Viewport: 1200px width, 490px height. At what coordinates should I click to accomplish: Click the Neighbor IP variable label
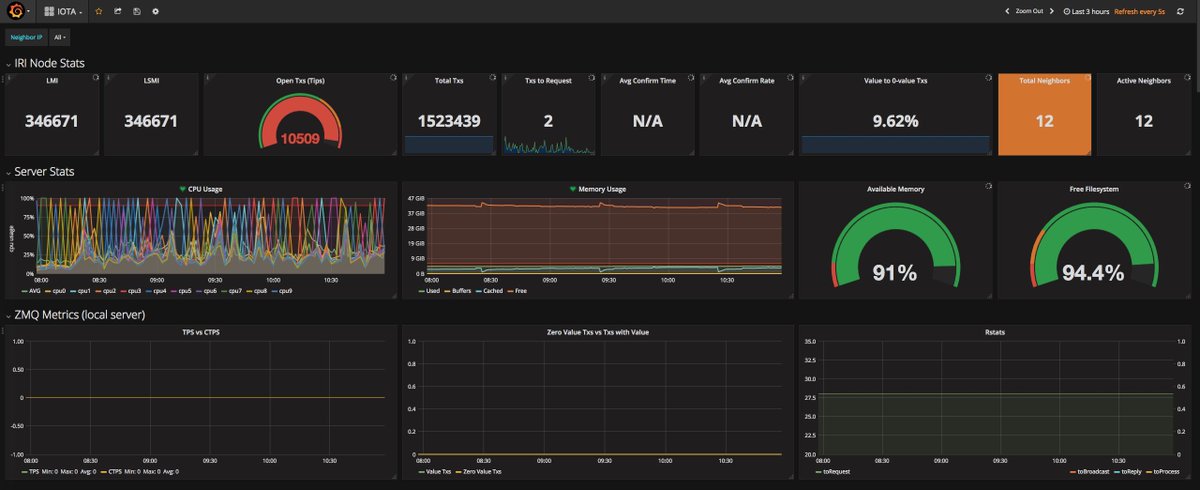pyautogui.click(x=26, y=37)
